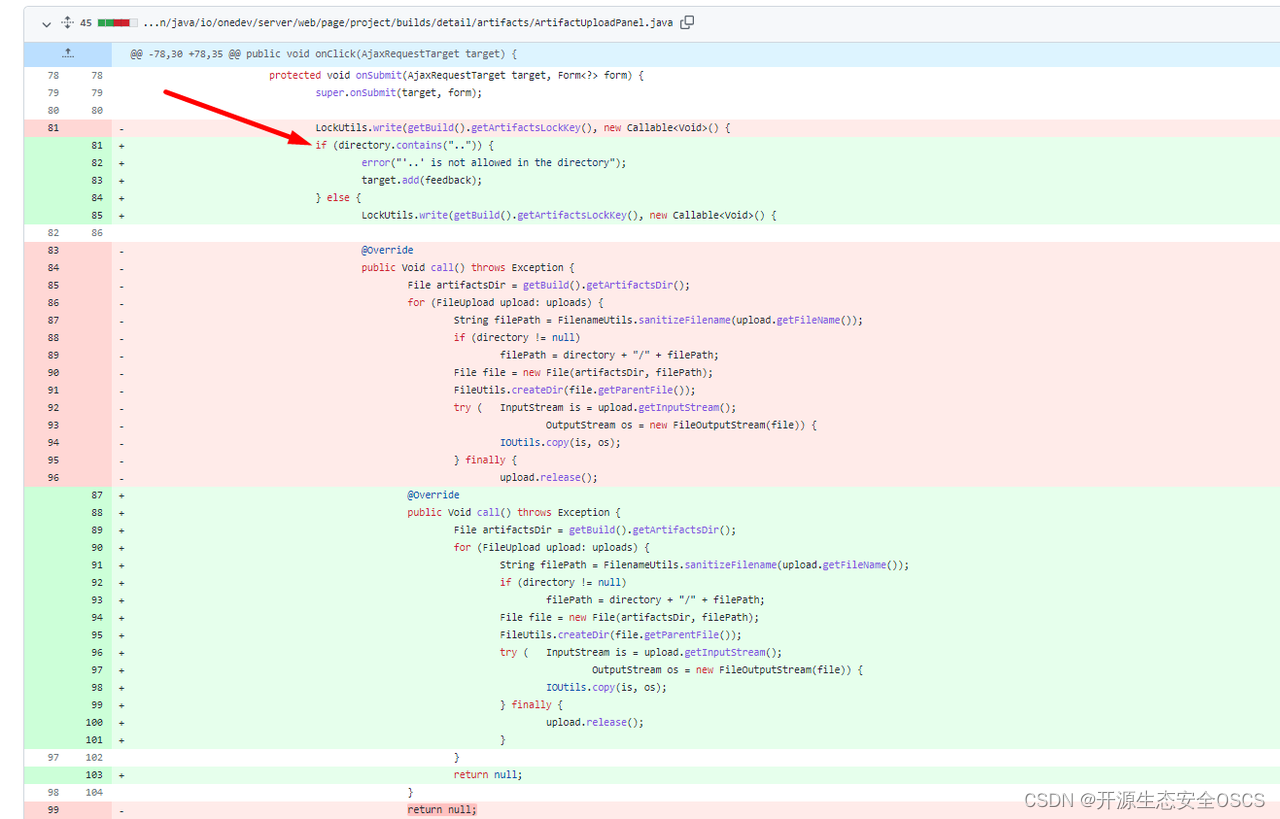Select removed line 93 OutputStream os

coord(681,425)
